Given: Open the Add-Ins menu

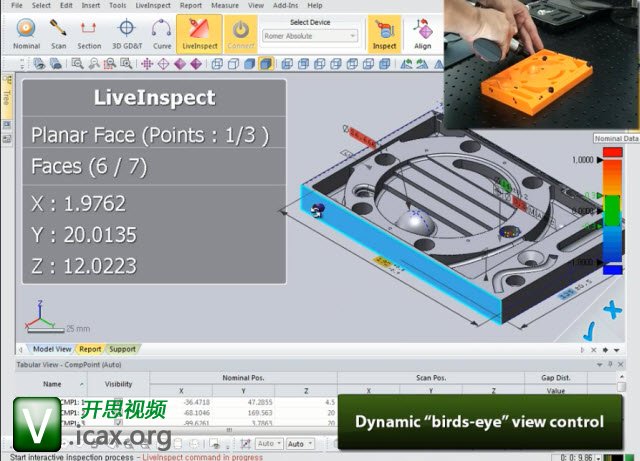Looking at the screenshot, I should click(285, 5).
